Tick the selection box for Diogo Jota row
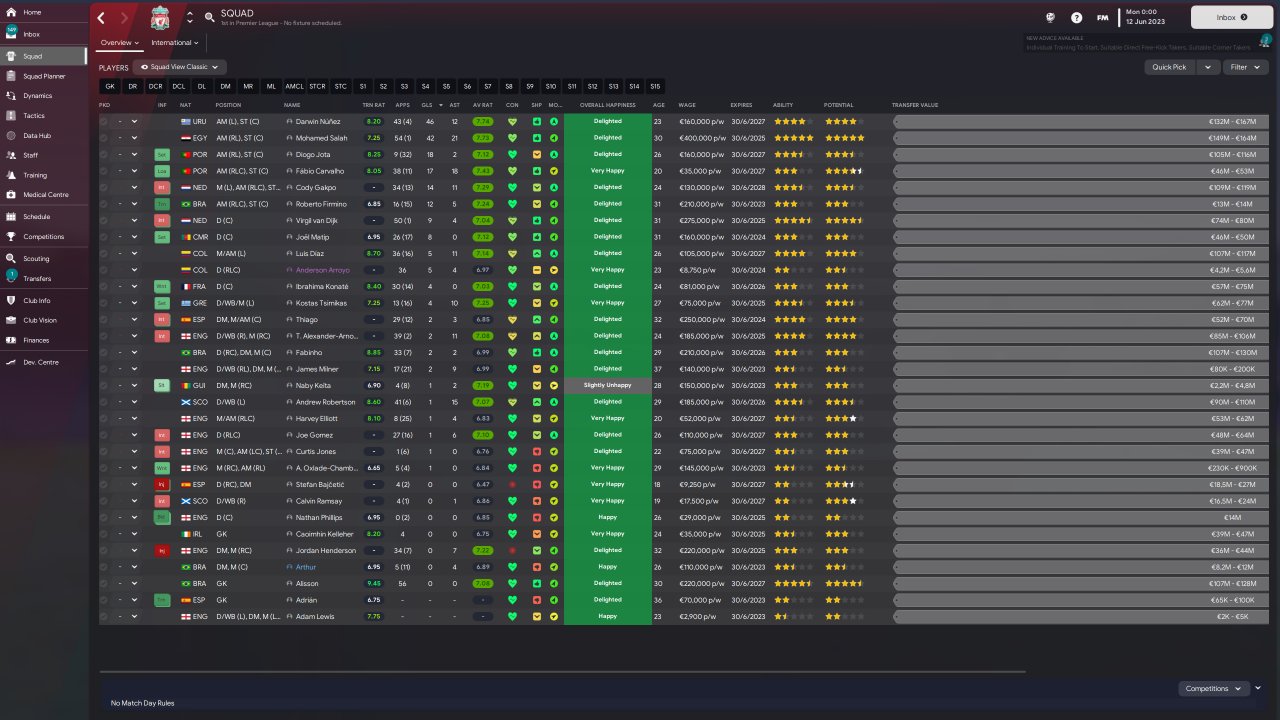Viewport: 1280px width, 720px height. (x=105, y=154)
